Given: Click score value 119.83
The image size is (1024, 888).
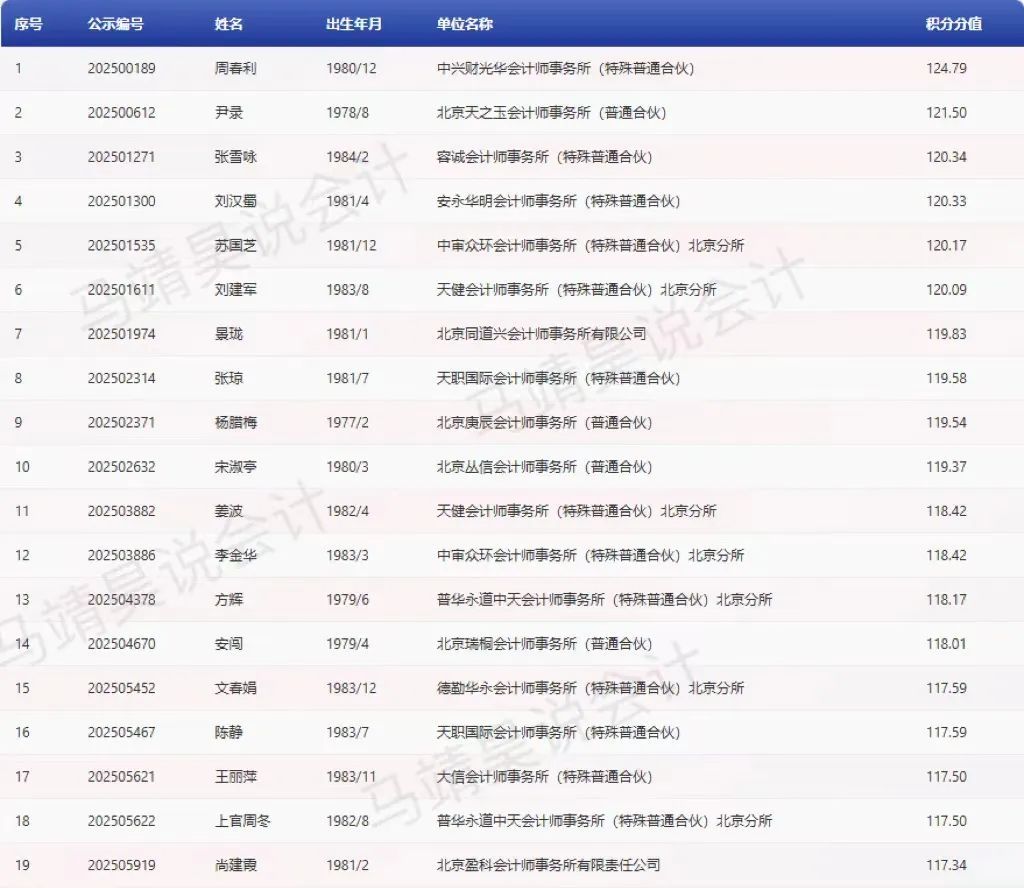Looking at the screenshot, I should tap(946, 334).
